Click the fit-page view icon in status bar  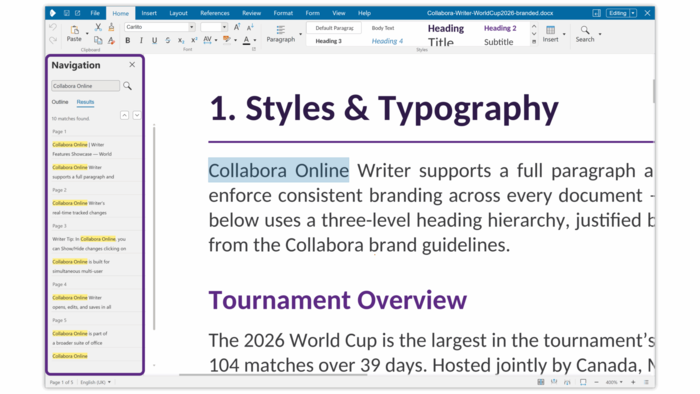click(x=583, y=382)
